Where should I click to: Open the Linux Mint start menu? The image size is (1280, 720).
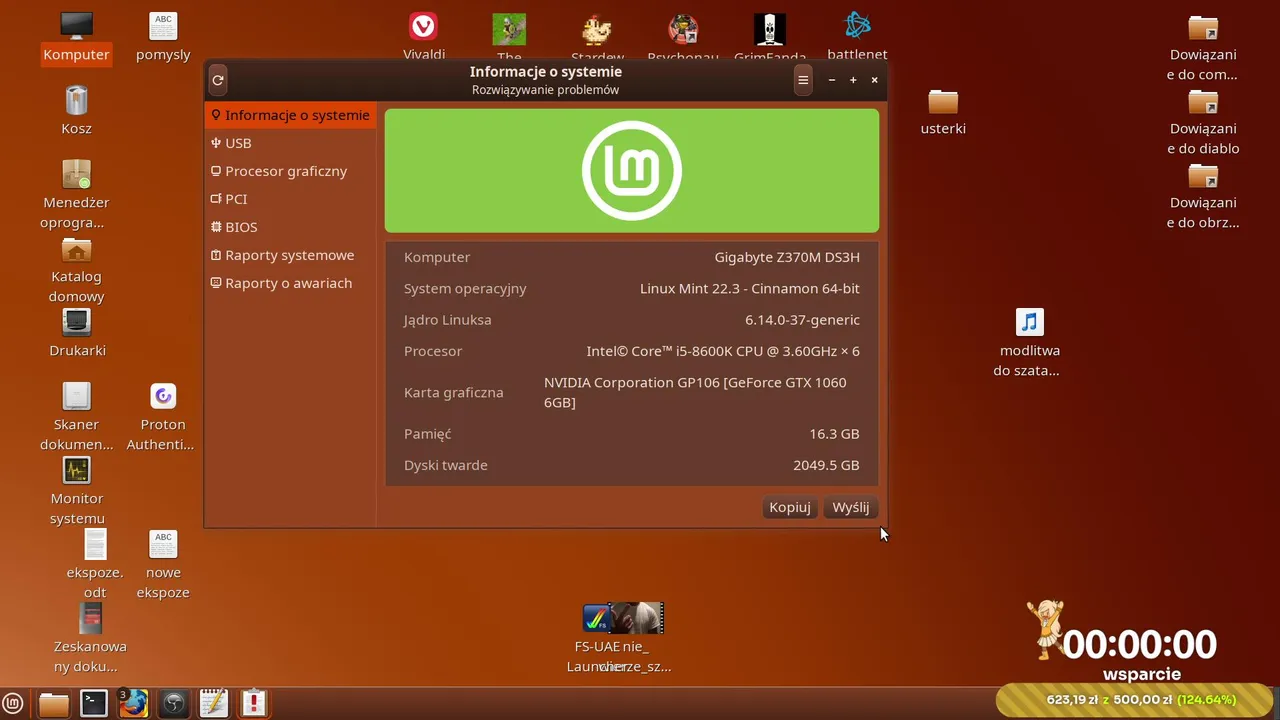click(x=13, y=703)
